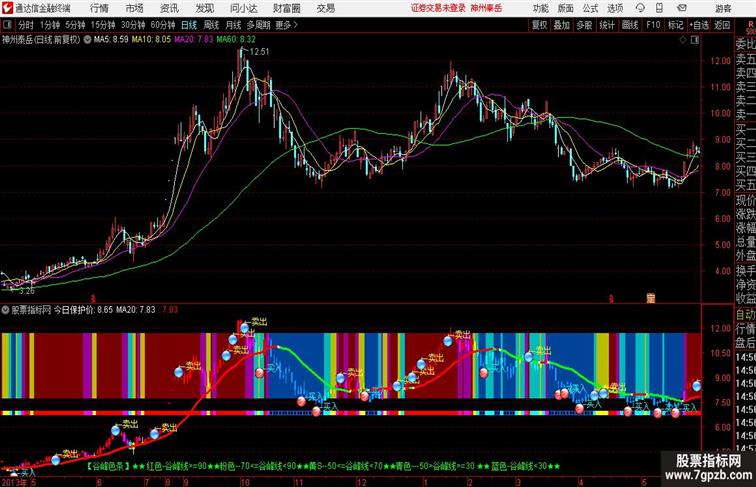
Task: Click the 叠加 overlay button
Action: [x=562, y=25]
